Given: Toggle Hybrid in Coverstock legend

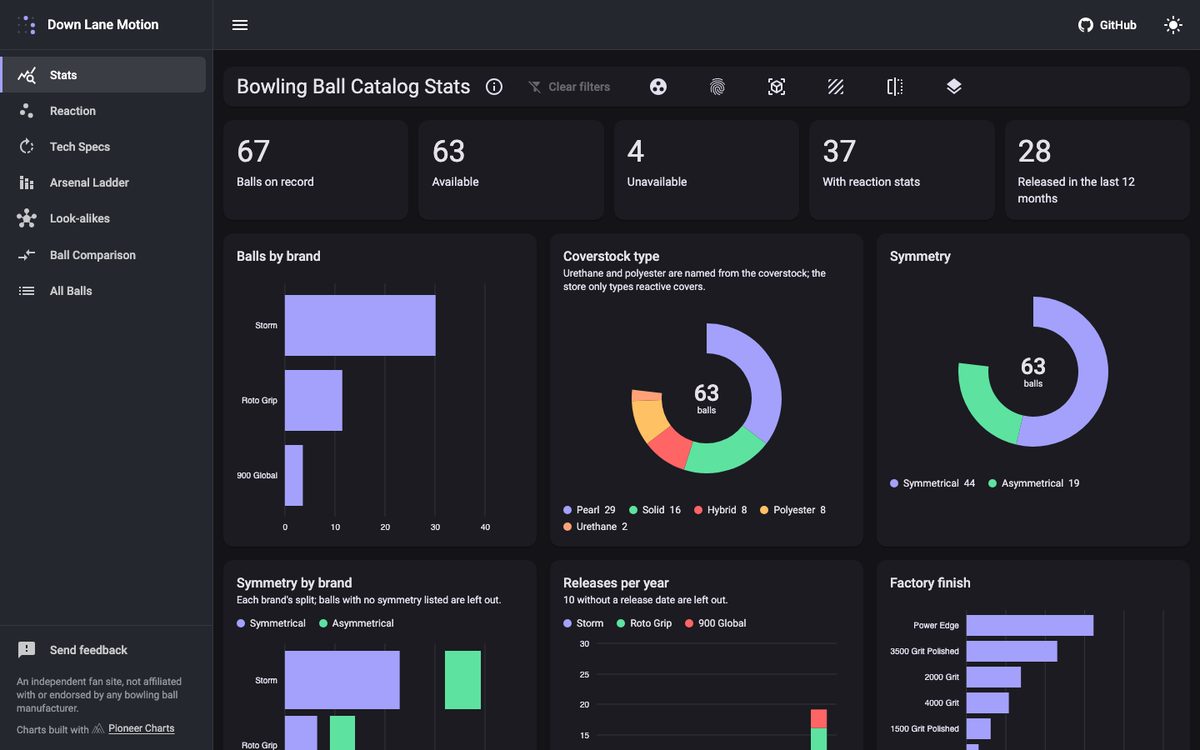Looking at the screenshot, I should click(721, 510).
